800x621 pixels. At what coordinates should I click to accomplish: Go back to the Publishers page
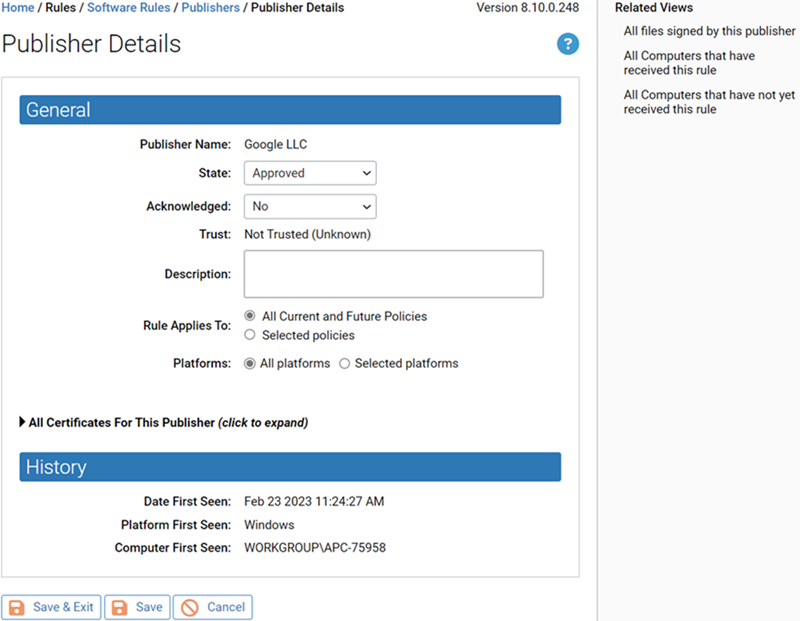pyautogui.click(x=210, y=7)
